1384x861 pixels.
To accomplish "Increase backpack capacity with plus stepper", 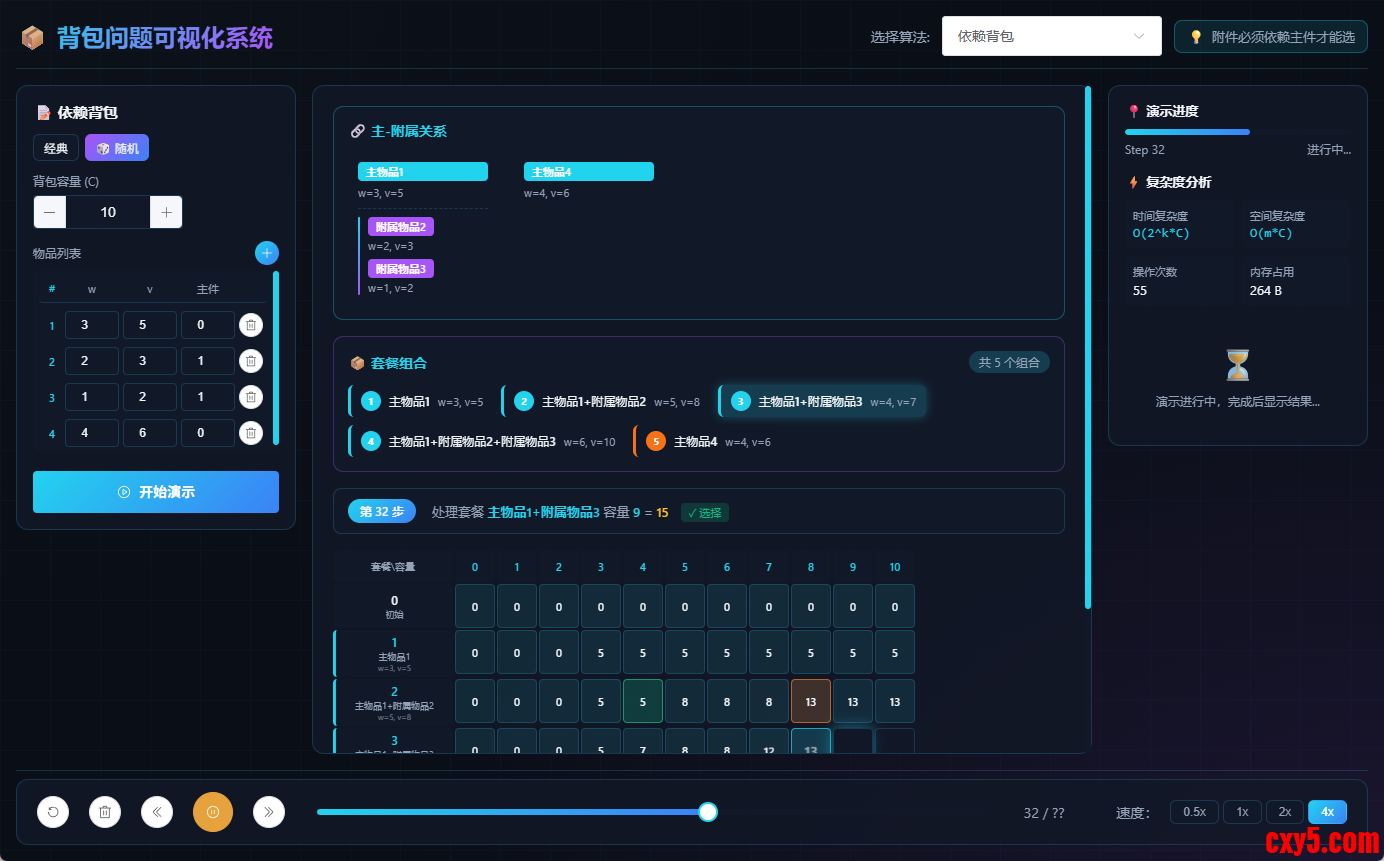I will click(166, 212).
